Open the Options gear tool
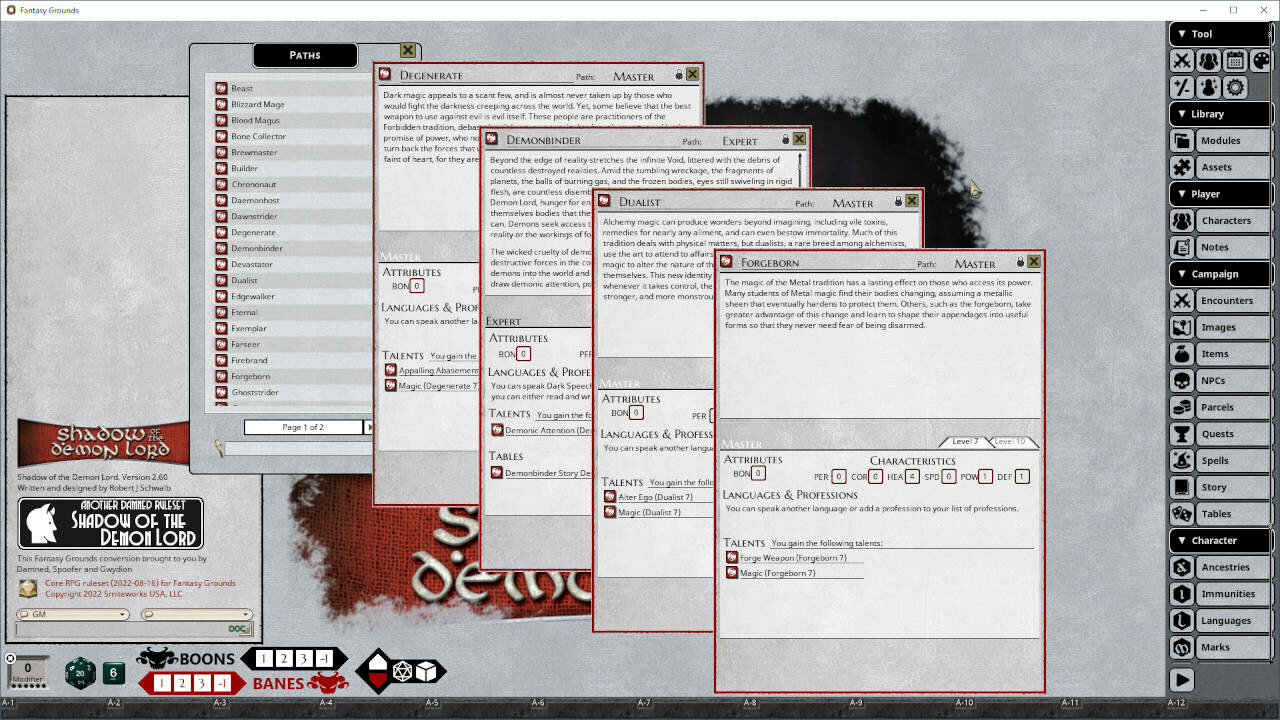Screen dimensions: 1280x720 coord(1235,87)
